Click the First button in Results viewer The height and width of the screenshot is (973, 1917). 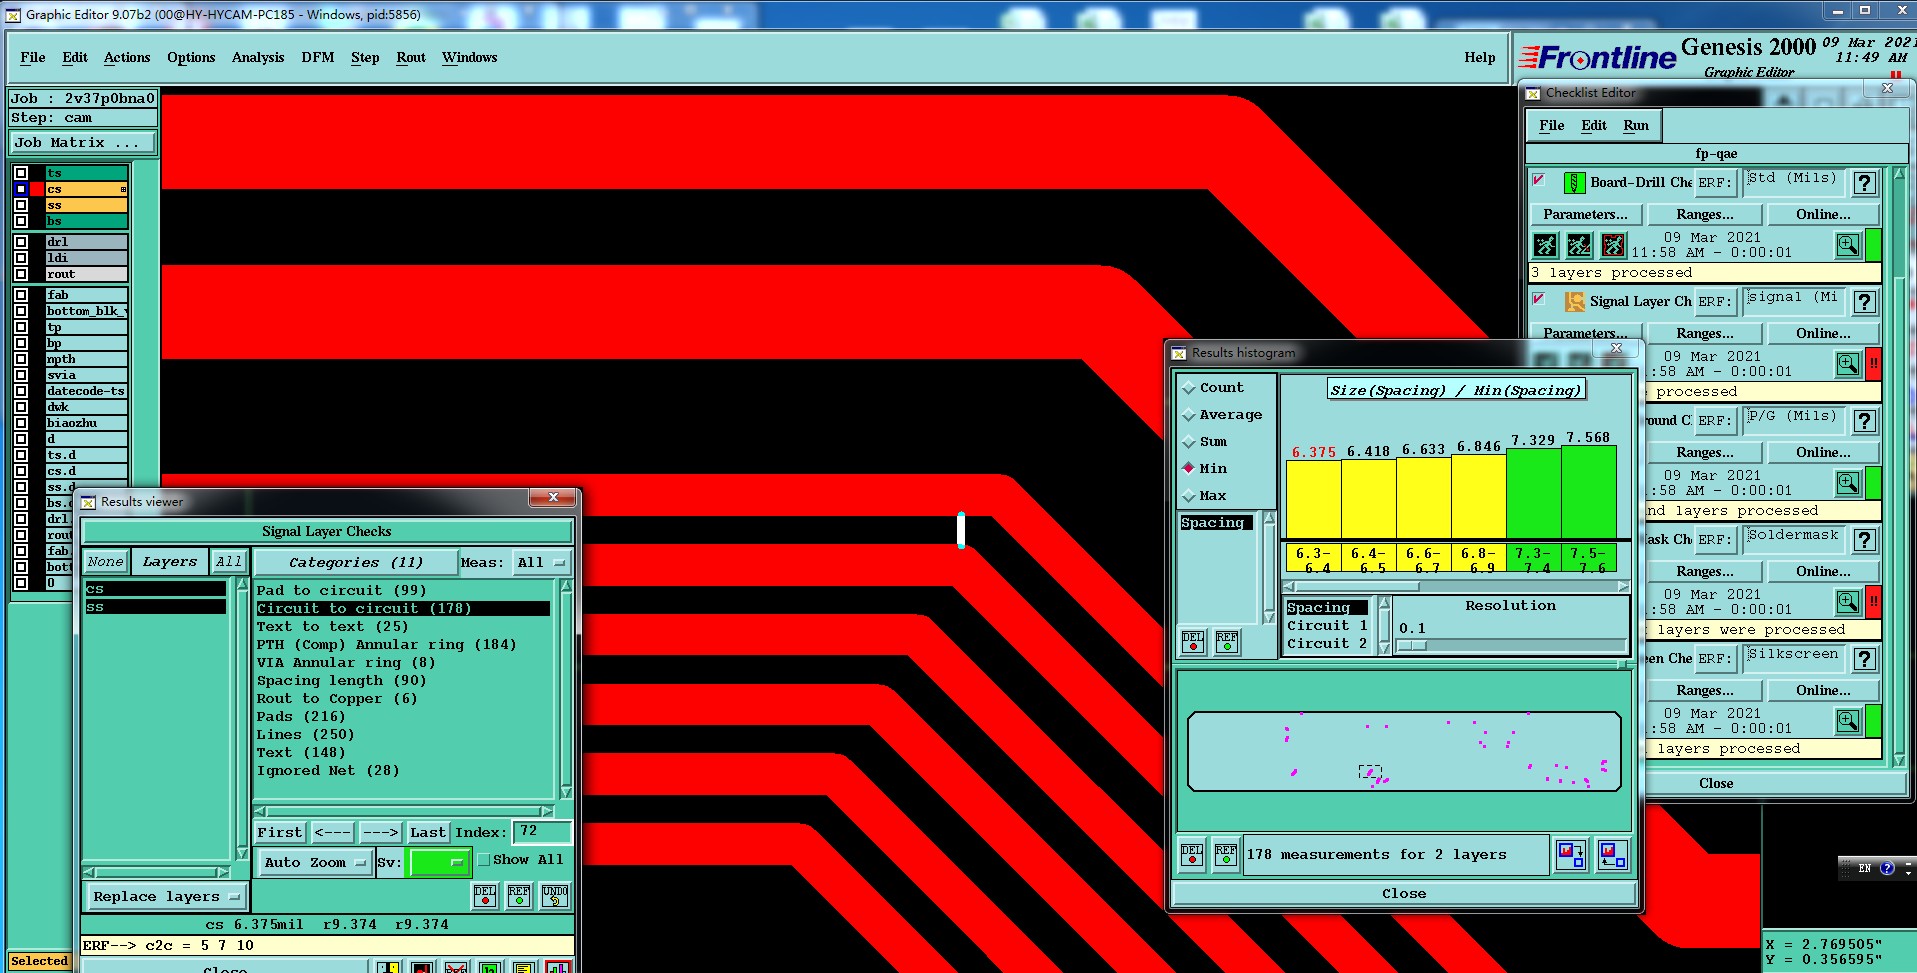tap(279, 833)
